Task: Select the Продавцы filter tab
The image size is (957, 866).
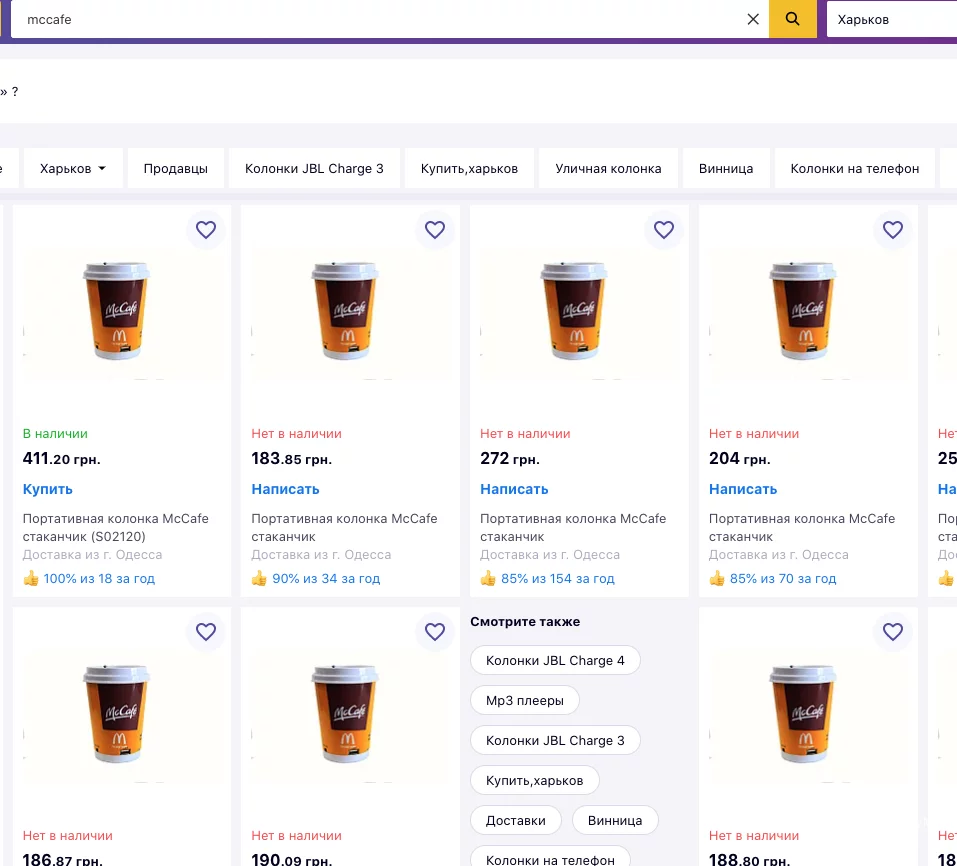Action: click(176, 168)
